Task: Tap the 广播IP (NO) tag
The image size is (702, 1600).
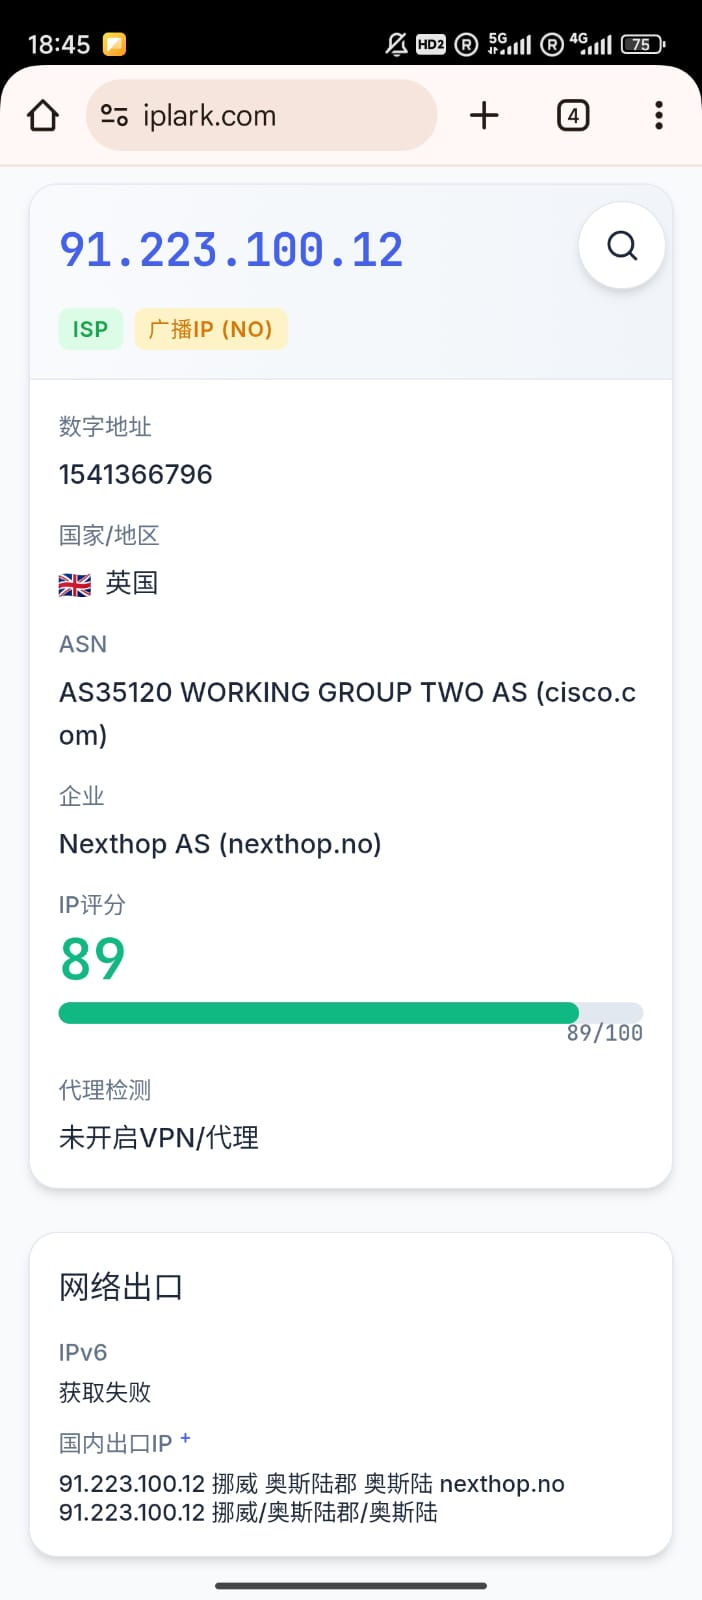Action: coord(211,329)
